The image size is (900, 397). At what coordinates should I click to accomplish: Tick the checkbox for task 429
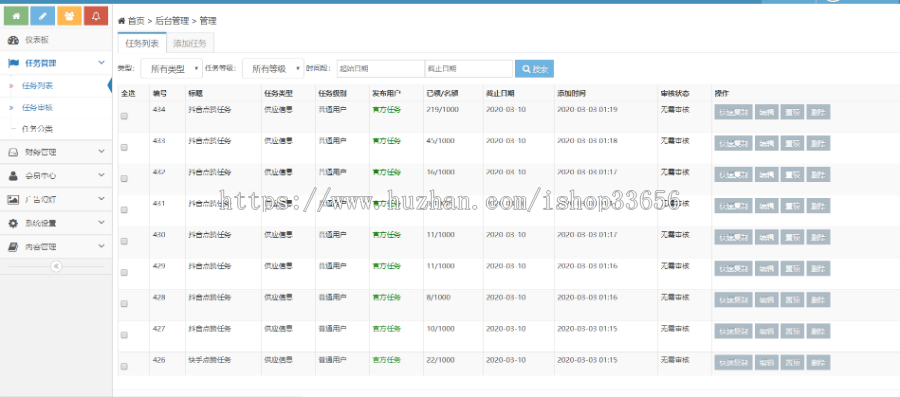(x=124, y=273)
